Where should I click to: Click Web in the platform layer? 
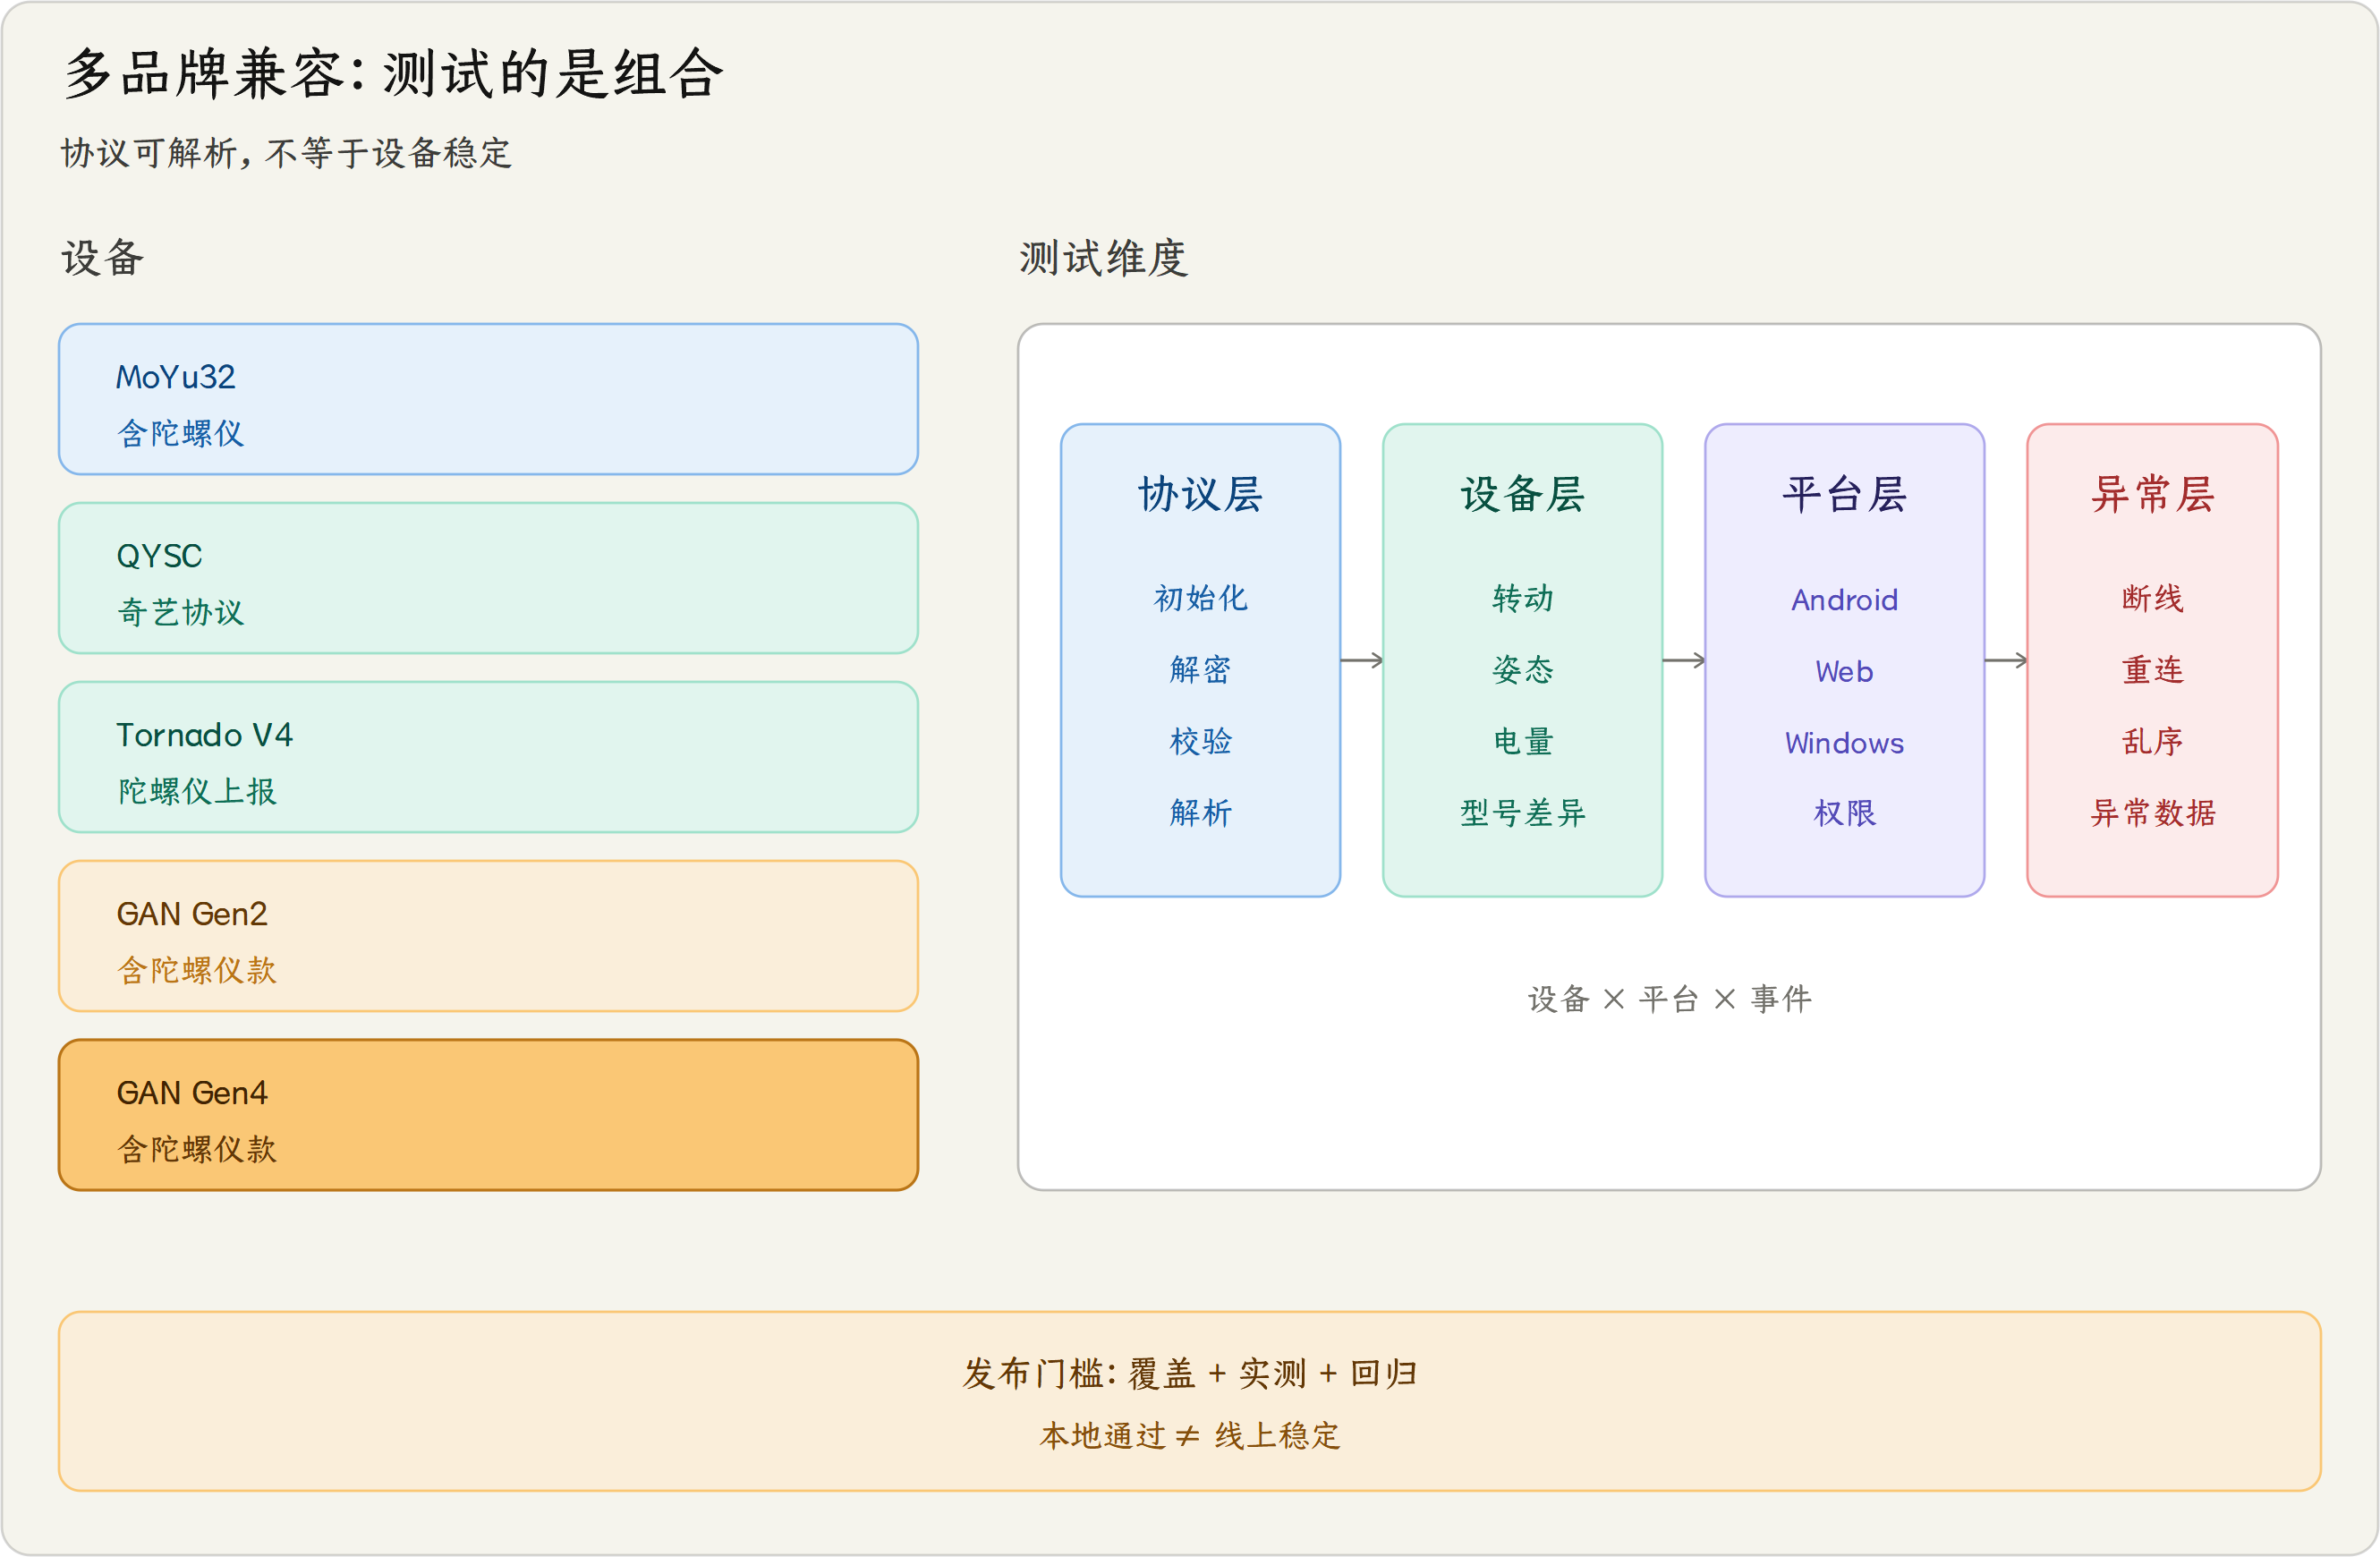(1844, 671)
